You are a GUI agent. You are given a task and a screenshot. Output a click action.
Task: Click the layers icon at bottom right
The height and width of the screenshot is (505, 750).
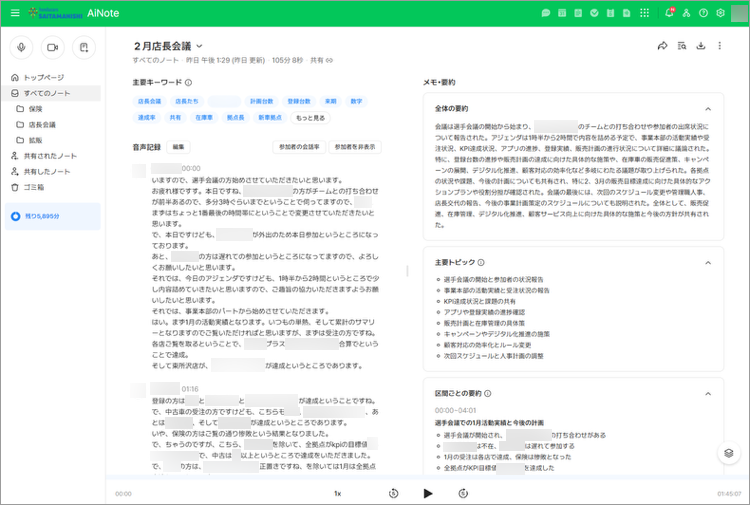[x=729, y=453]
